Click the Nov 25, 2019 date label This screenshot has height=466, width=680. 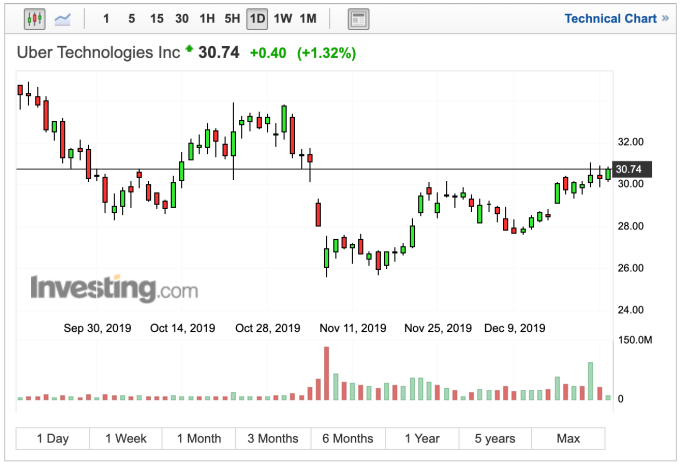click(x=438, y=328)
